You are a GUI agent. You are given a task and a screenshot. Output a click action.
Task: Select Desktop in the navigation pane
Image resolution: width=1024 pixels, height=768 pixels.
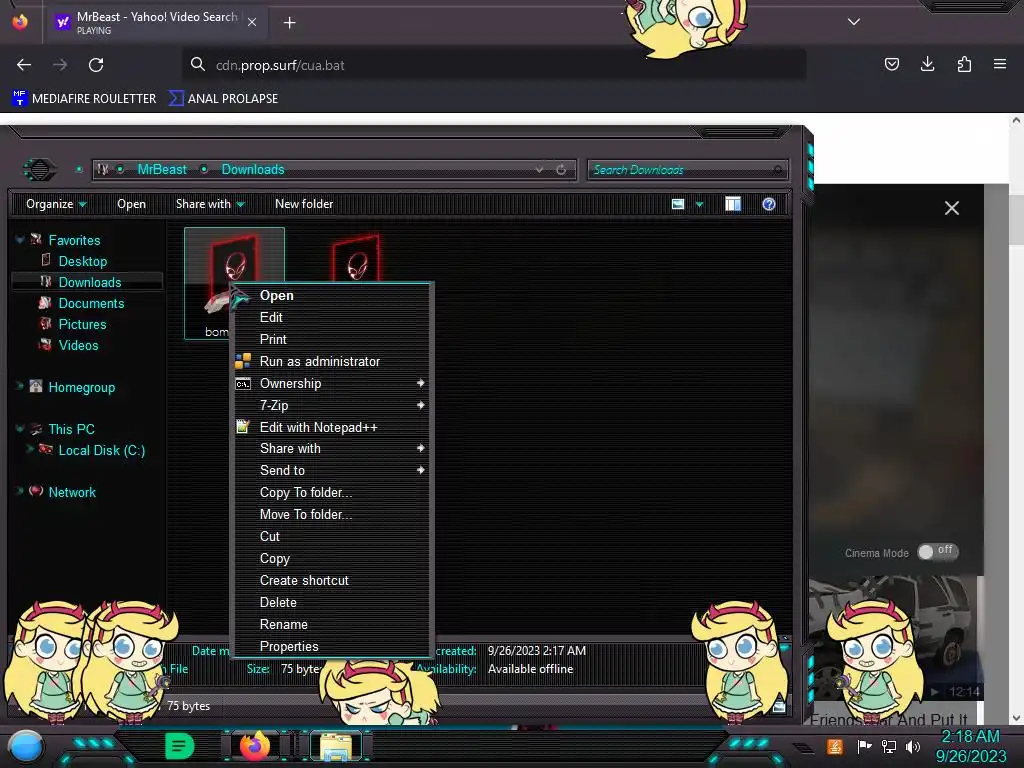click(82, 261)
